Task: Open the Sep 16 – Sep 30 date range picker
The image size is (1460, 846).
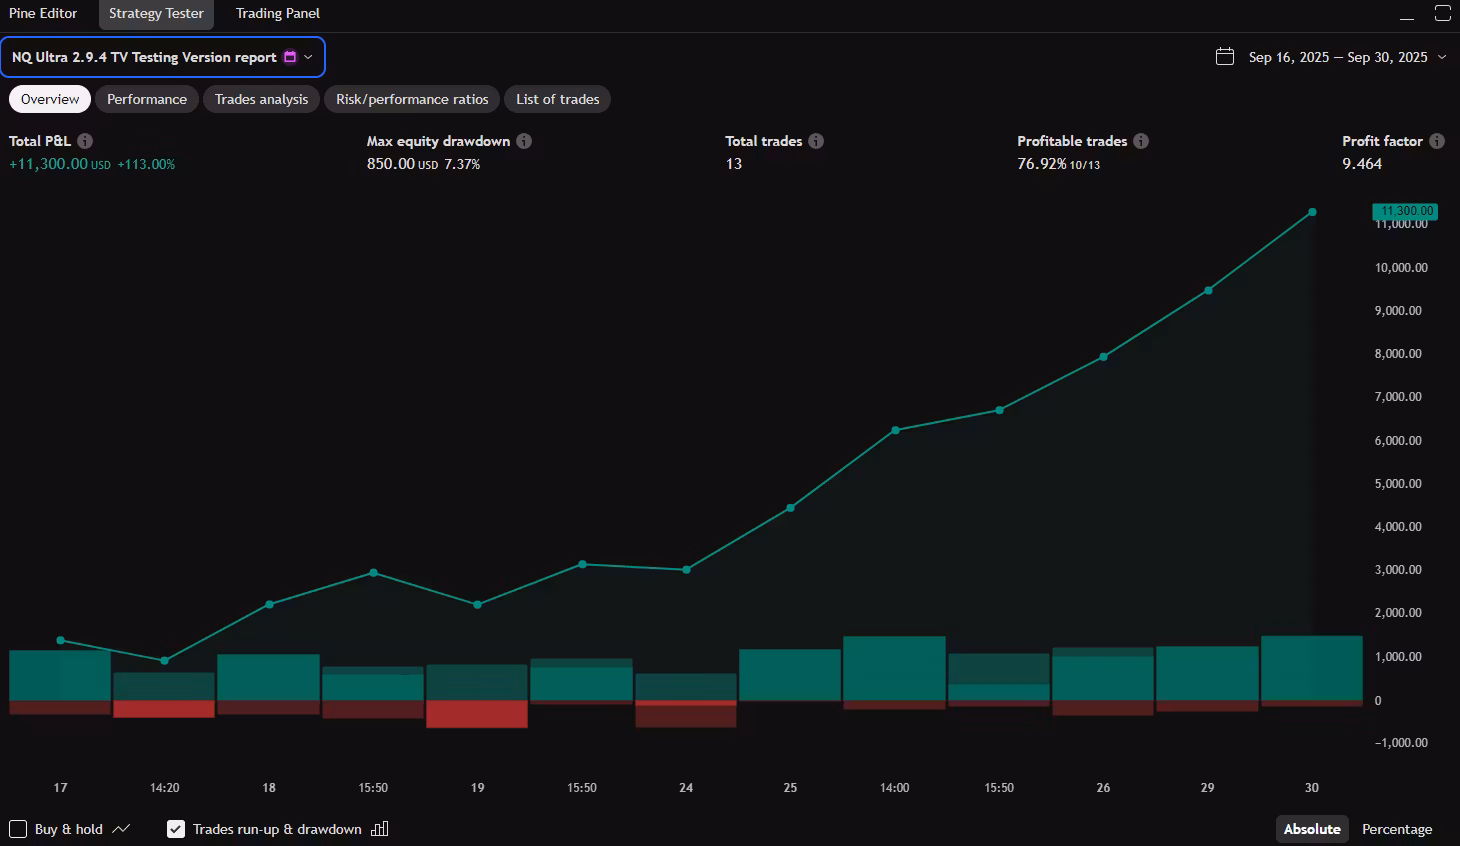Action: coord(1337,57)
